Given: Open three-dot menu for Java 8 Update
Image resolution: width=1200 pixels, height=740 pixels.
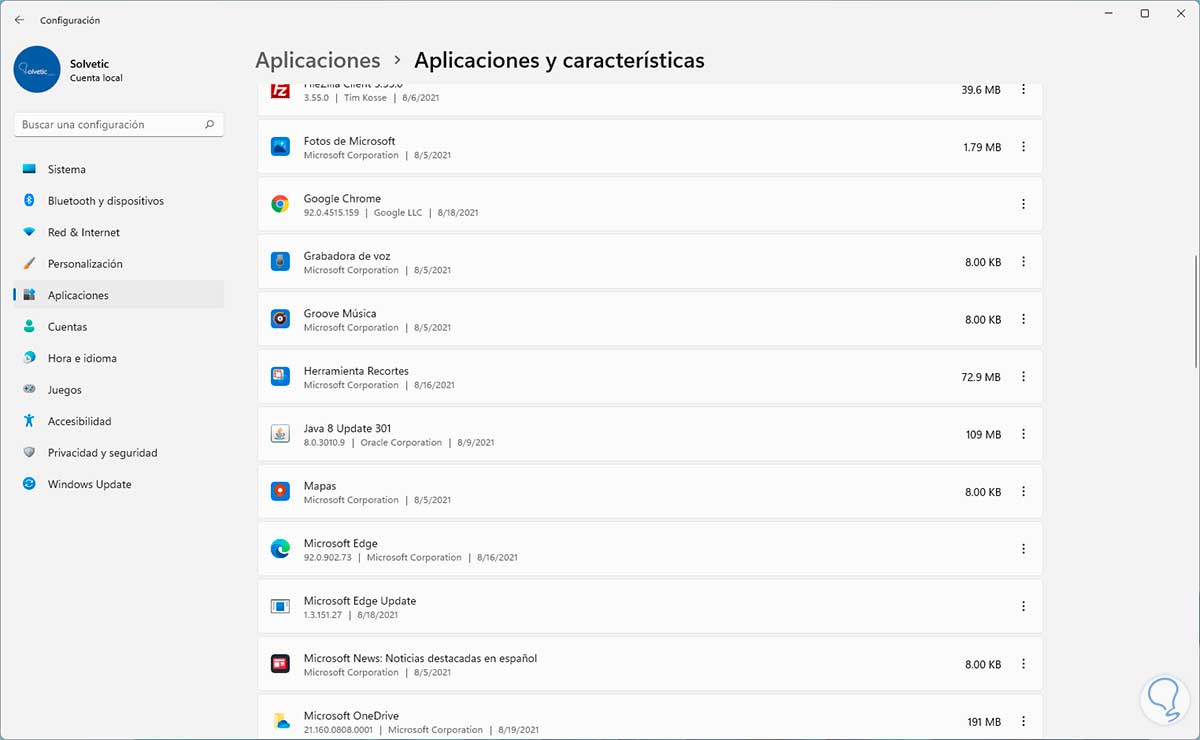Looking at the screenshot, I should [1023, 434].
